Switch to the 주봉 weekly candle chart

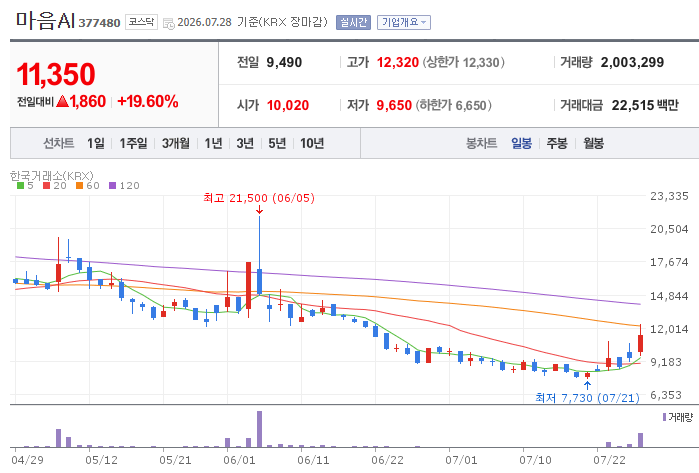(x=557, y=143)
